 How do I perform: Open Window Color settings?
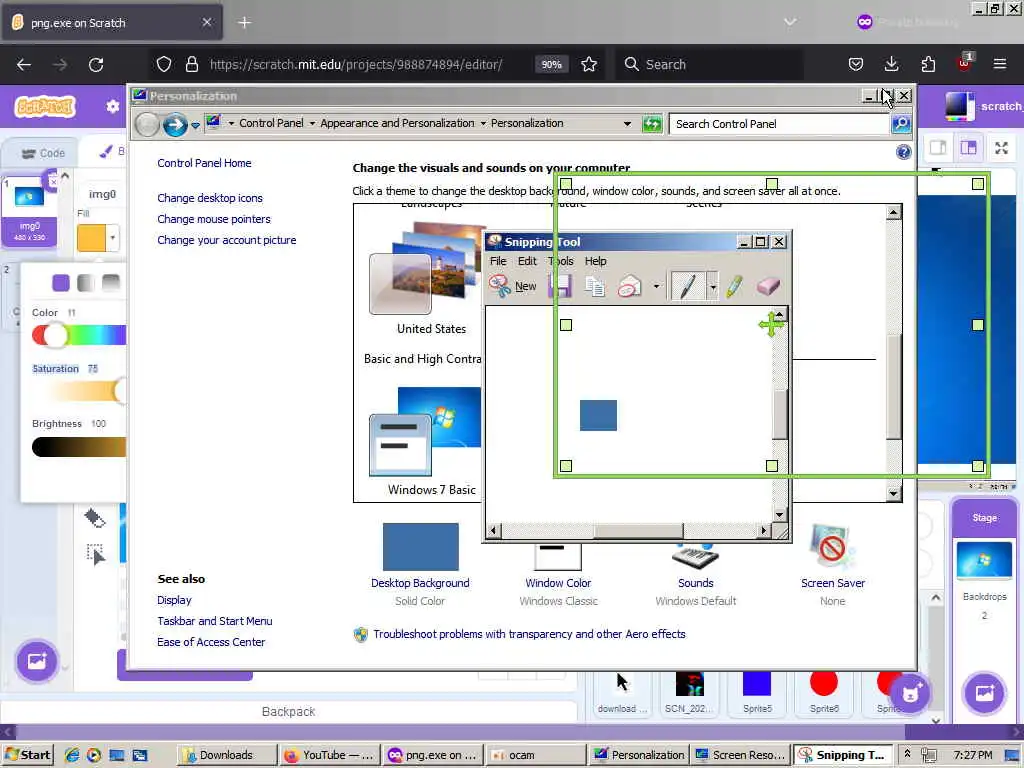coord(558,575)
